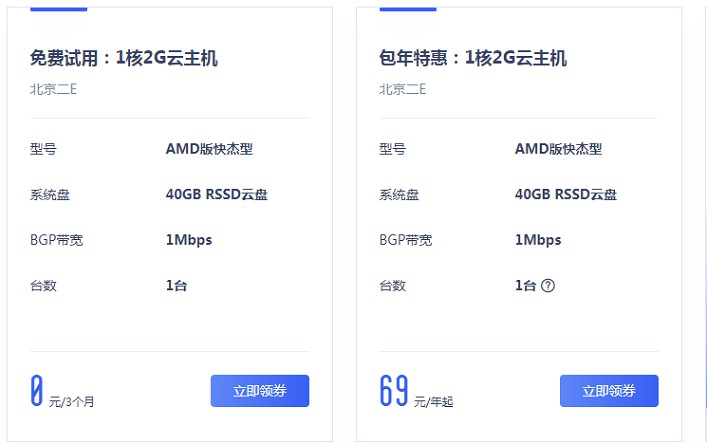Click 40GB RSSD云盘 in the 包年特惠 card

tap(565, 195)
